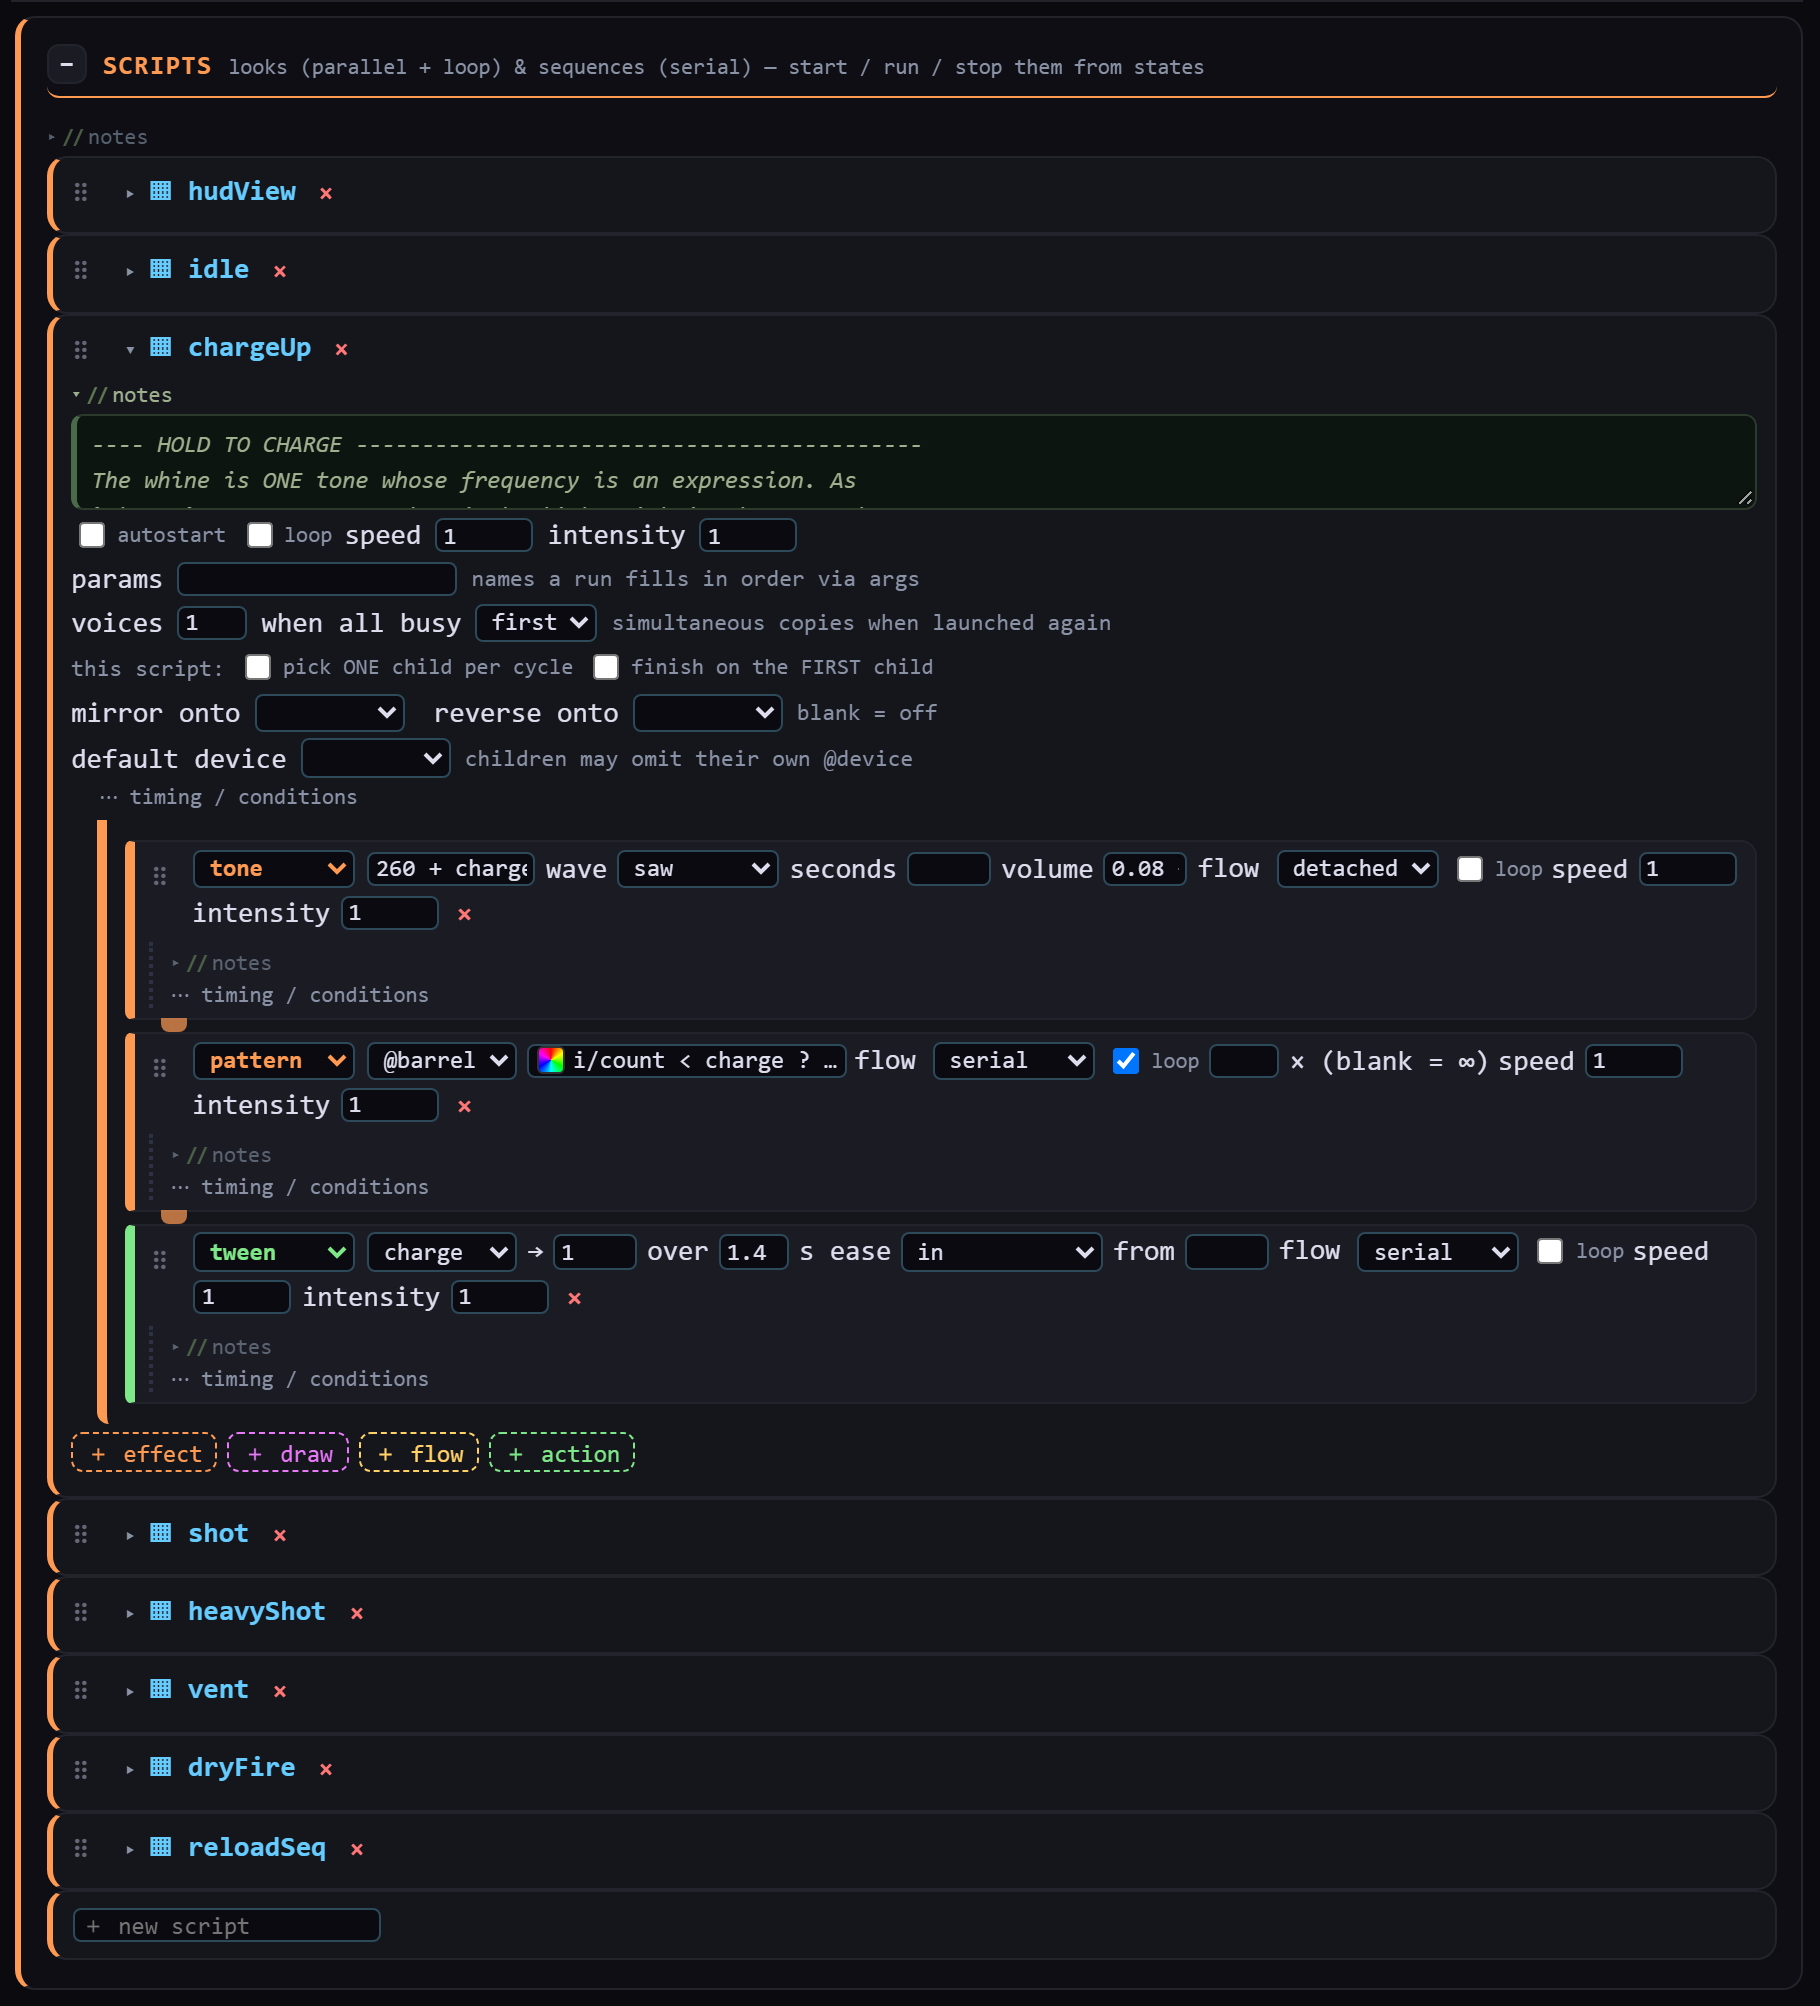This screenshot has height=2006, width=1820.
Task: Remove the dryFire script
Action: (x=326, y=1769)
